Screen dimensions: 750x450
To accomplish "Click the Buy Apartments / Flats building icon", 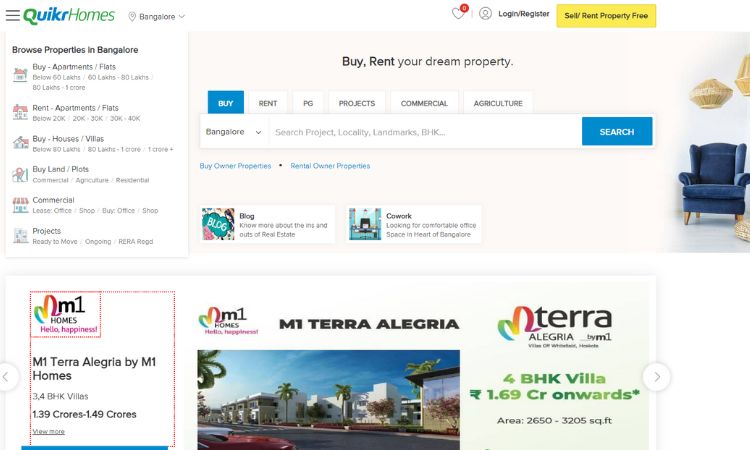I will pyautogui.click(x=20, y=75).
